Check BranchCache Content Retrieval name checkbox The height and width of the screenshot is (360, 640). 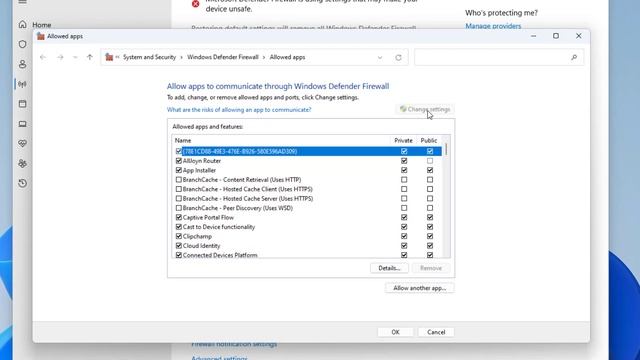[178, 180]
